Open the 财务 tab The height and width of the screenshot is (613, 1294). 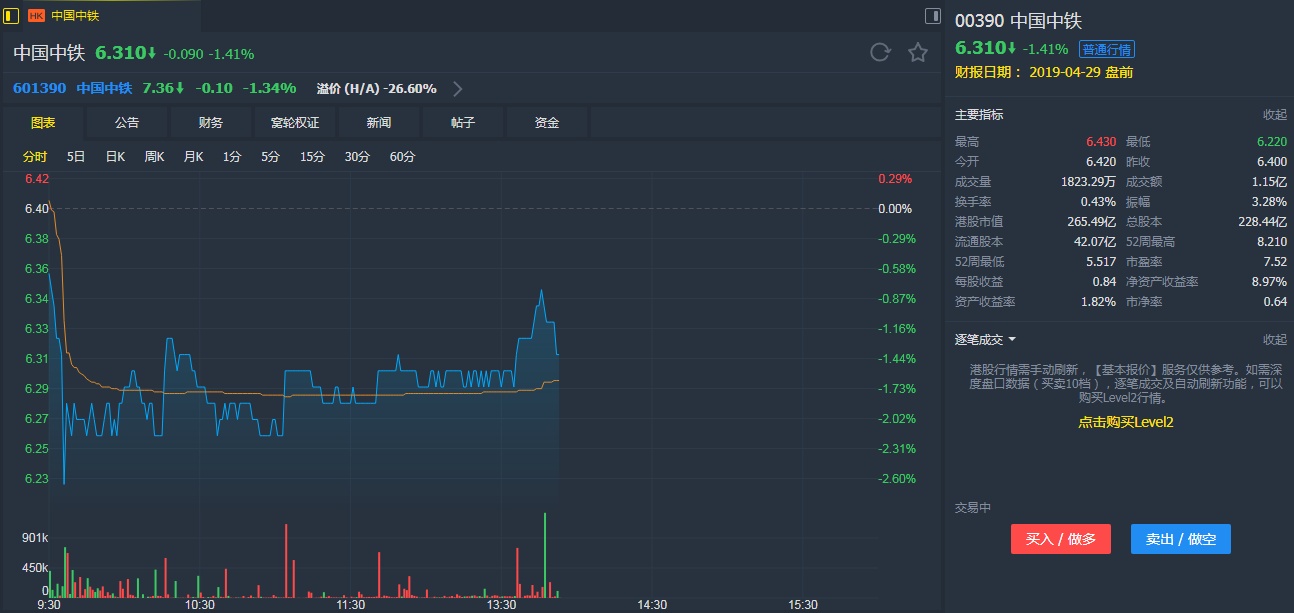pos(211,122)
